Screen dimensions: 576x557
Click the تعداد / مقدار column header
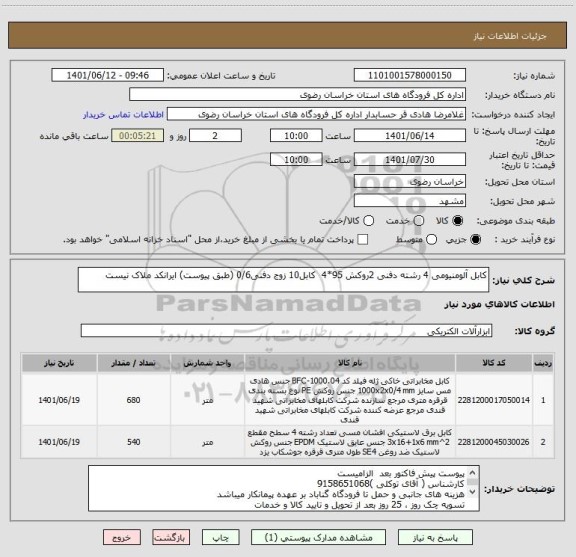click(133, 363)
